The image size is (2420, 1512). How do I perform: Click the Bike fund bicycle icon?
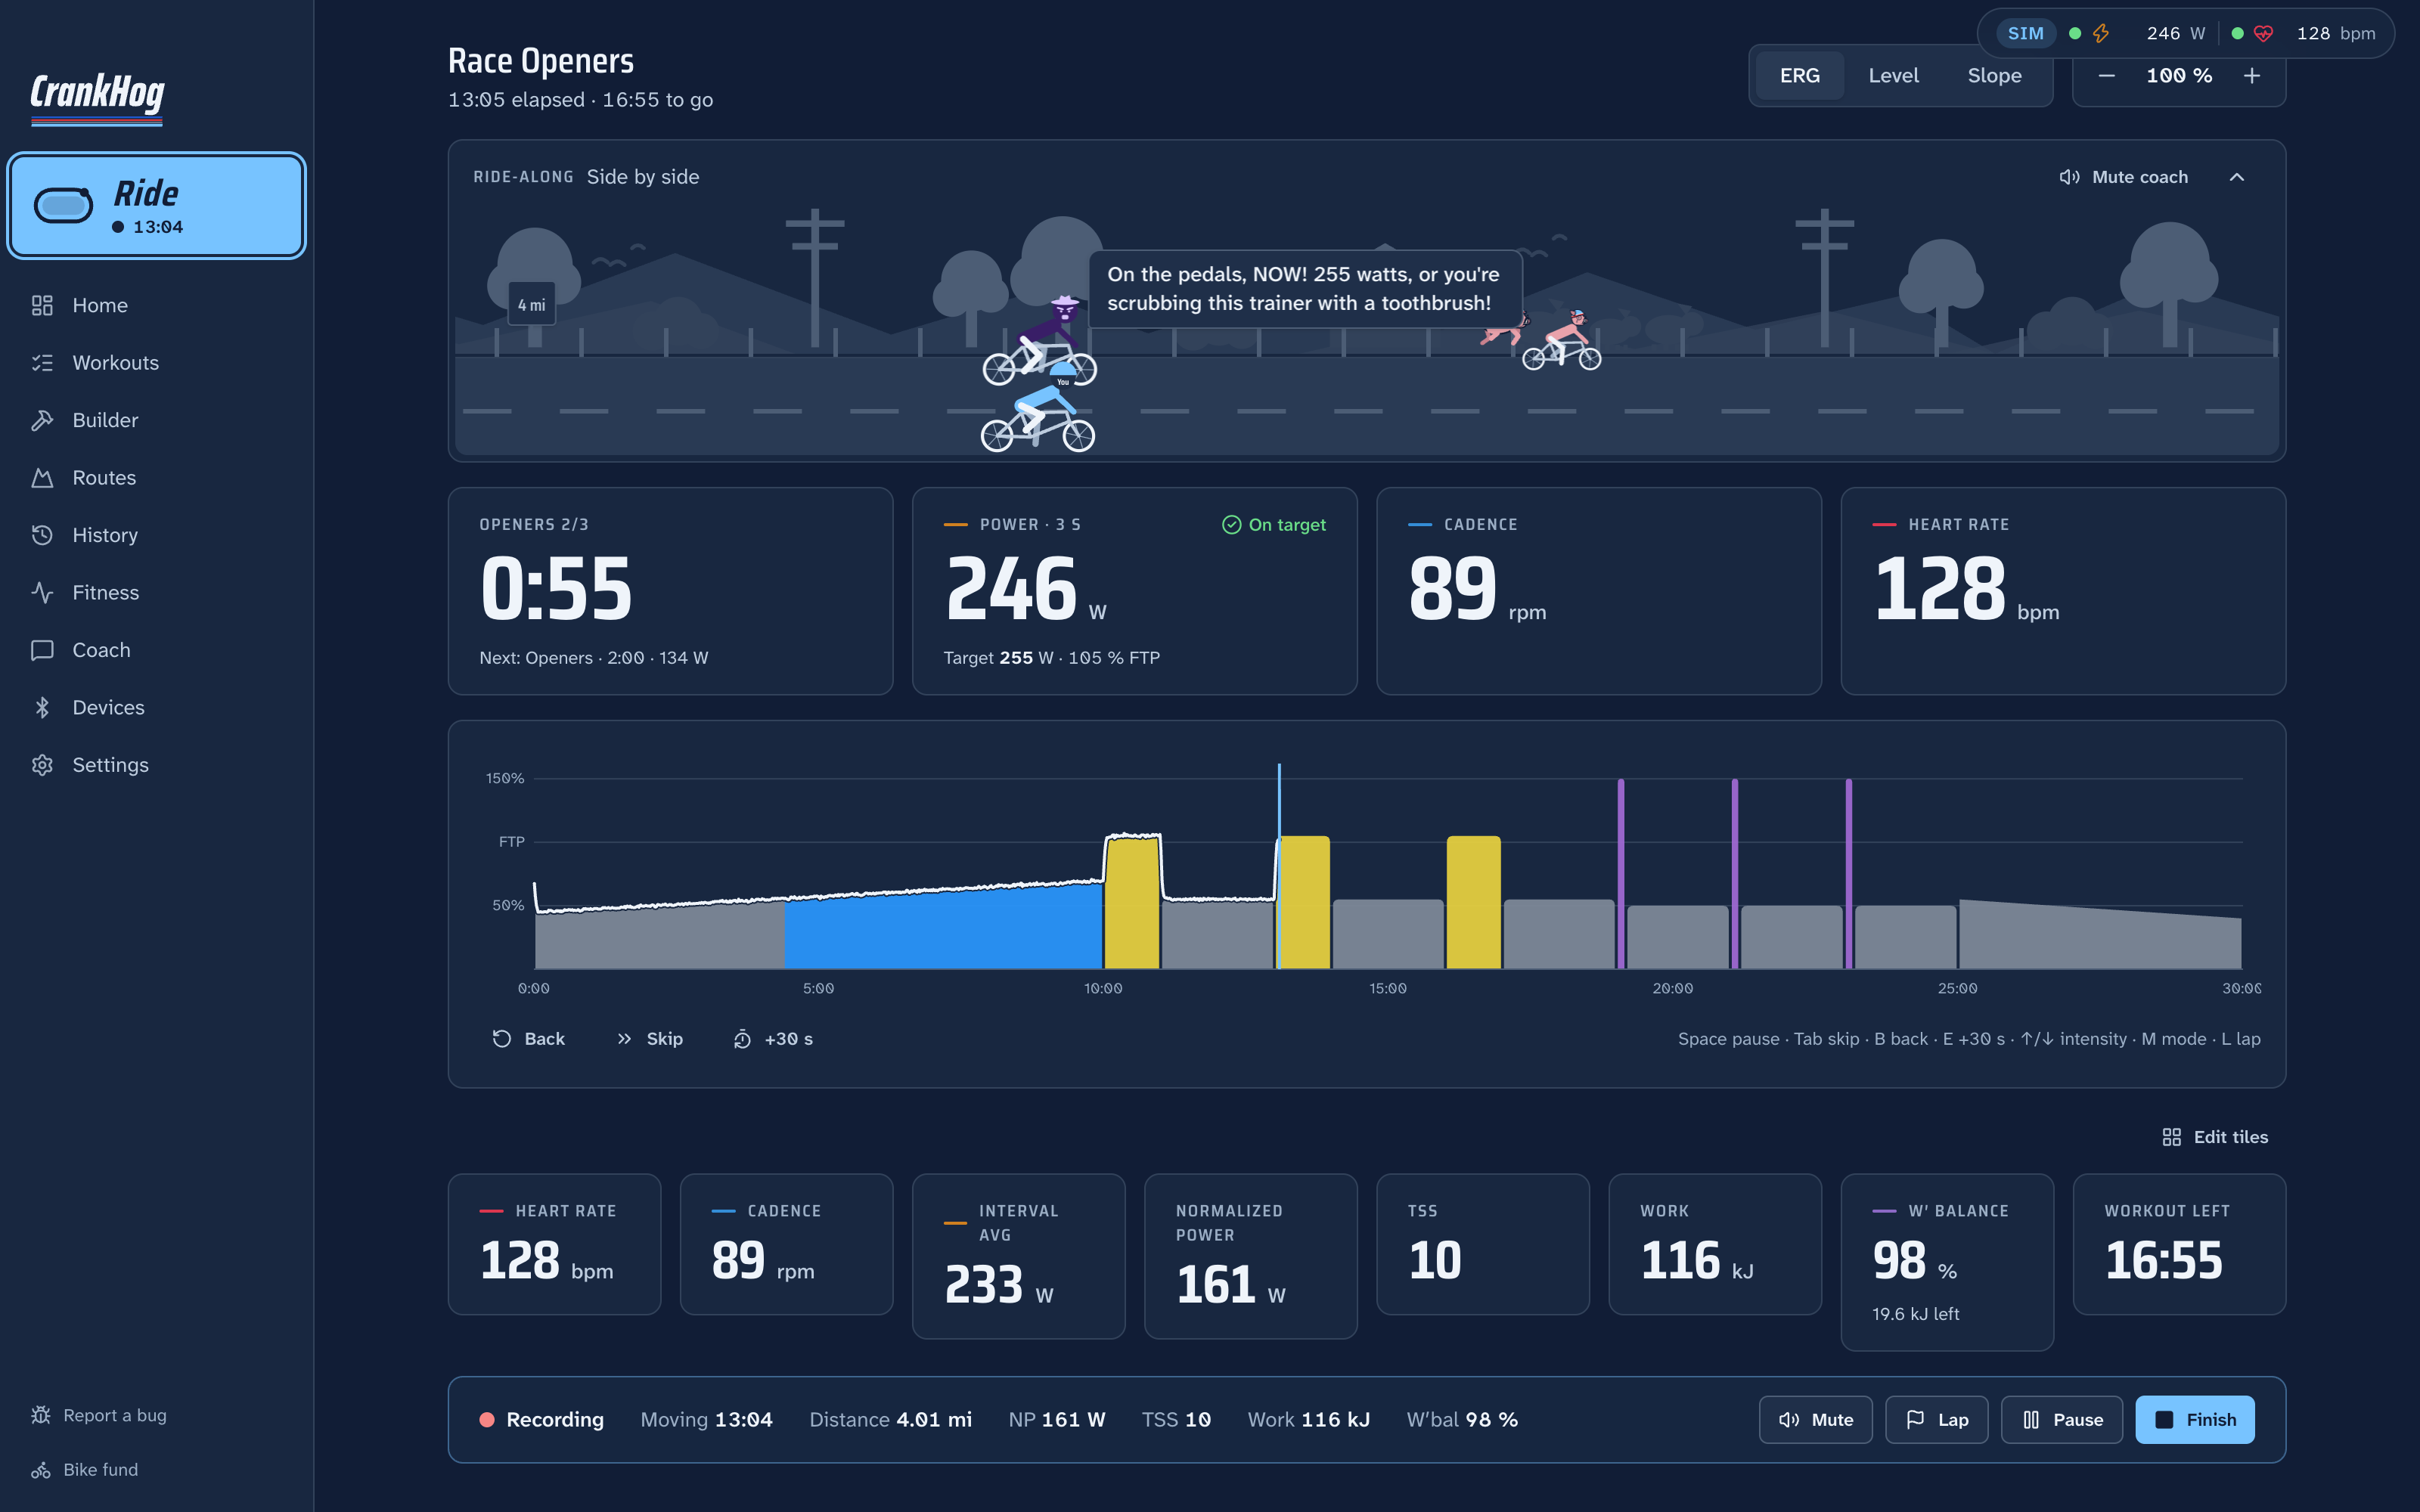pos(41,1470)
